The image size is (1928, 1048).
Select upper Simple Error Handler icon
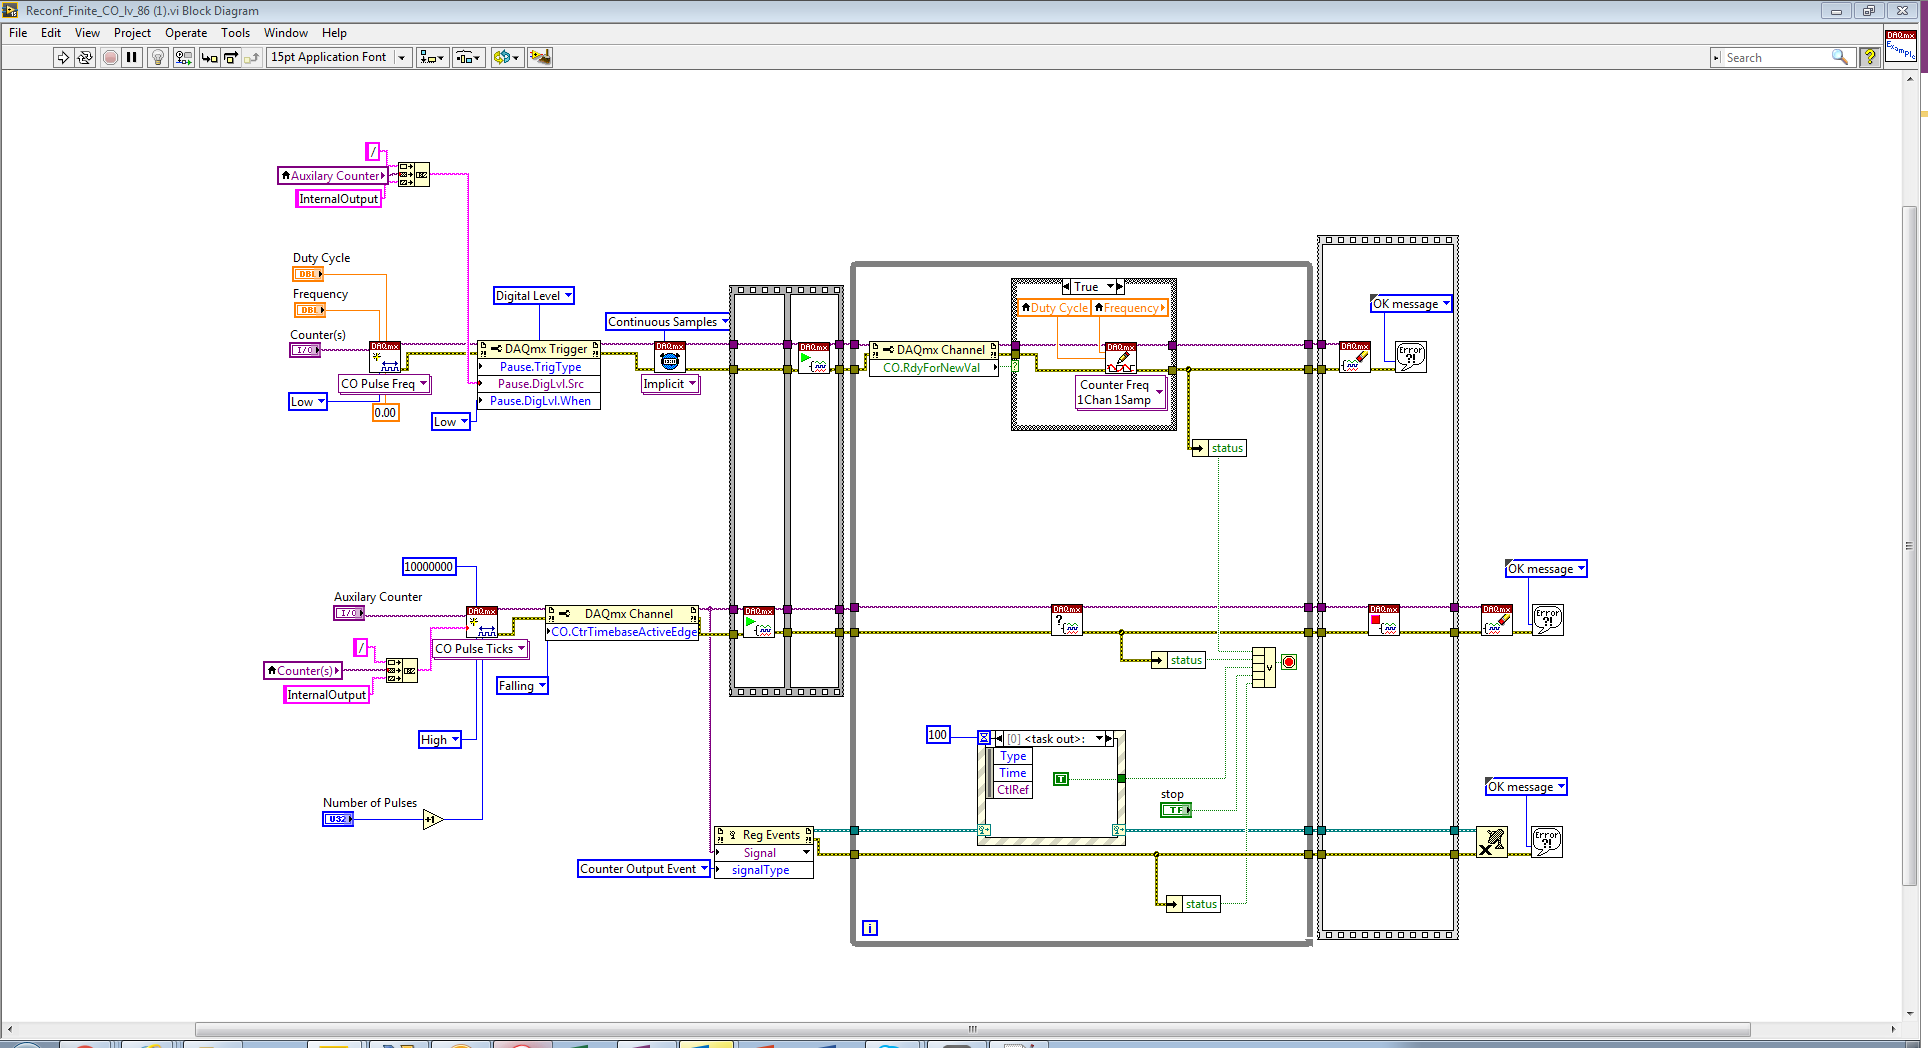[x=1411, y=357]
